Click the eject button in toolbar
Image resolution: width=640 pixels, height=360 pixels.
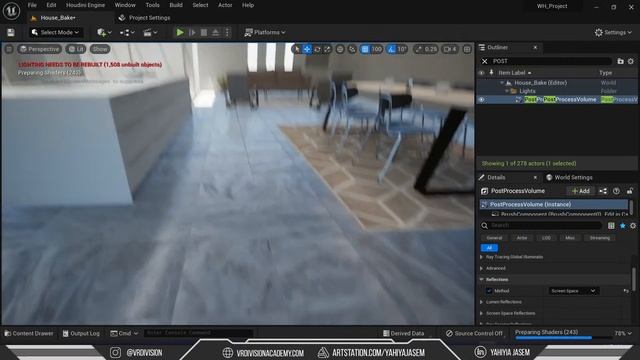[x=215, y=32]
